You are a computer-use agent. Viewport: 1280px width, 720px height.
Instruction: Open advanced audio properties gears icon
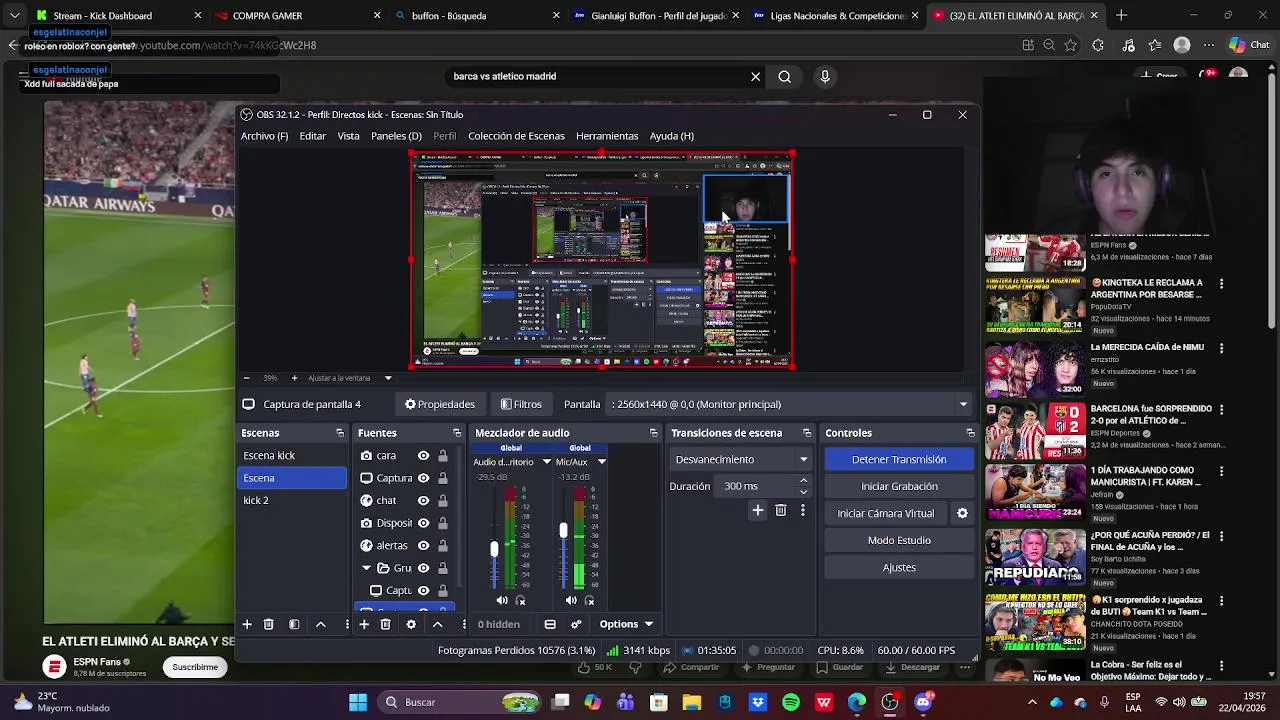576,624
